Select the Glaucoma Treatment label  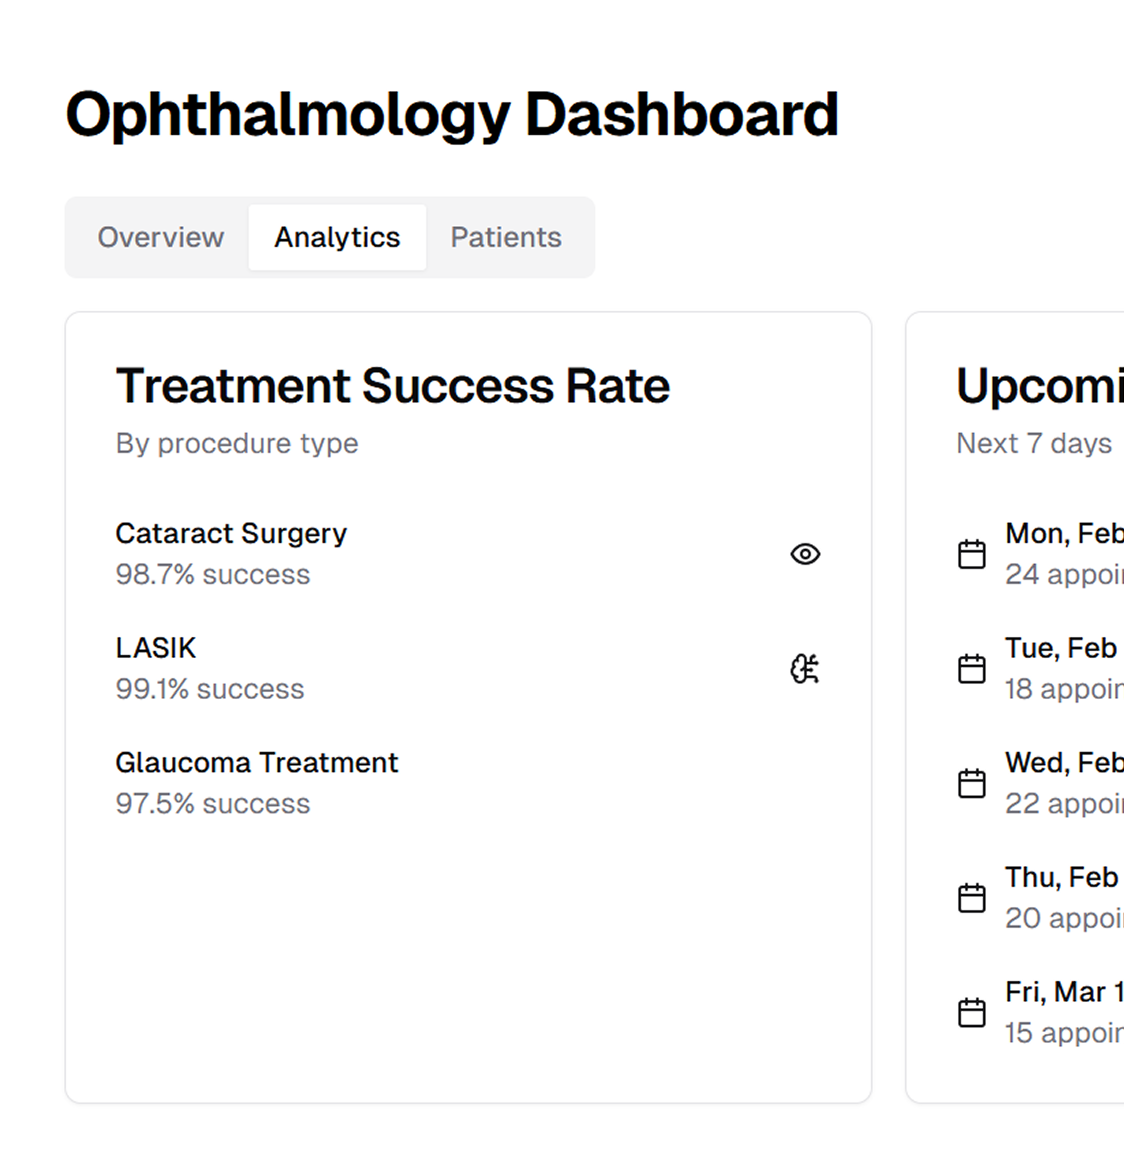[257, 763]
